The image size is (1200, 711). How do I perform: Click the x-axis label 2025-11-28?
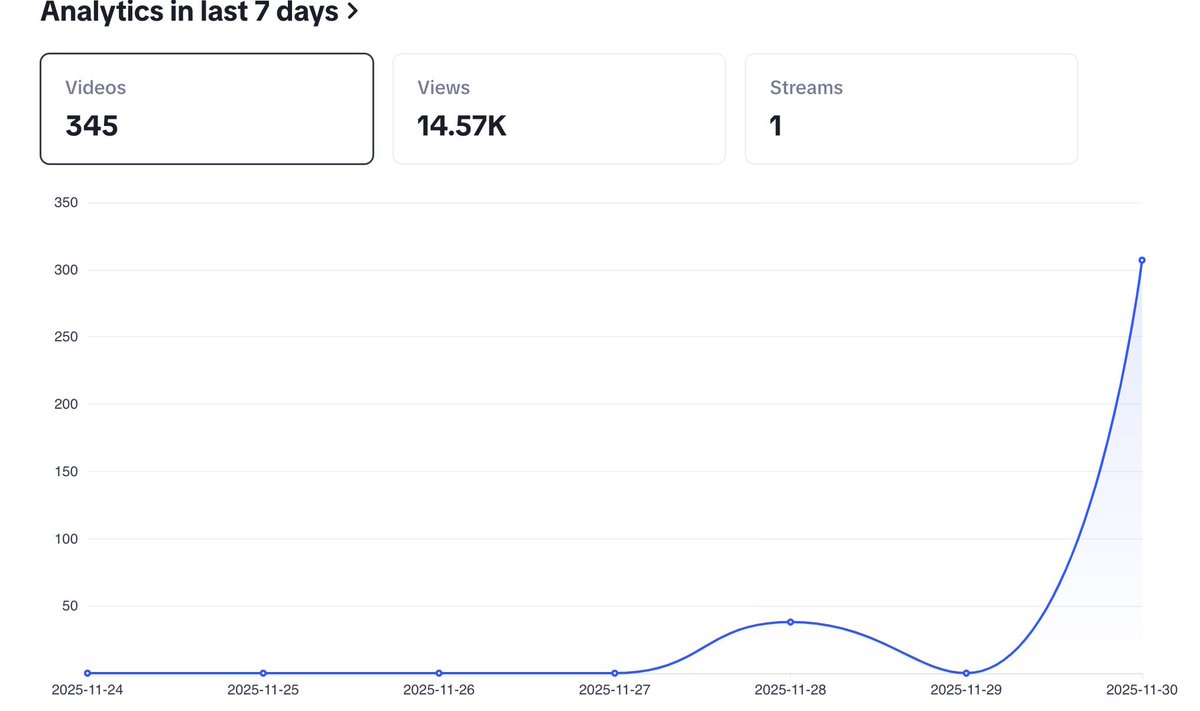tap(790, 690)
